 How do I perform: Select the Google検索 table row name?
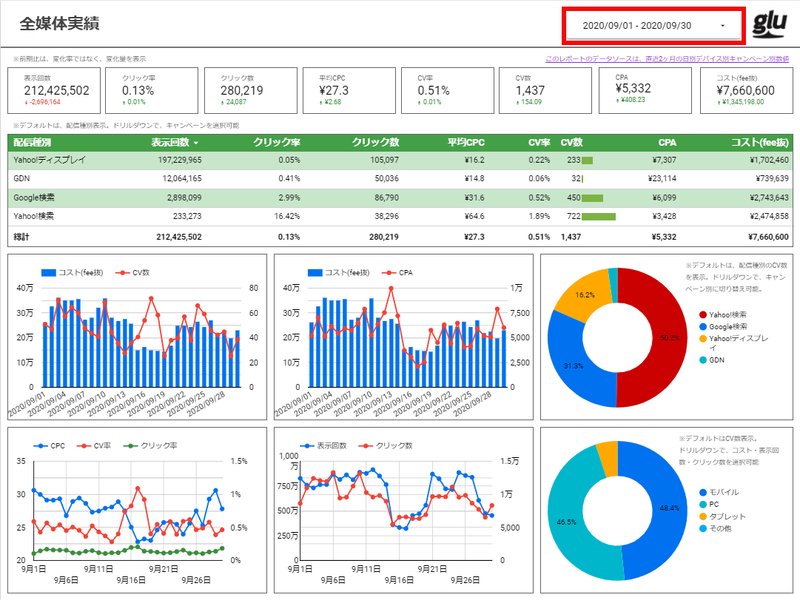pos(34,197)
